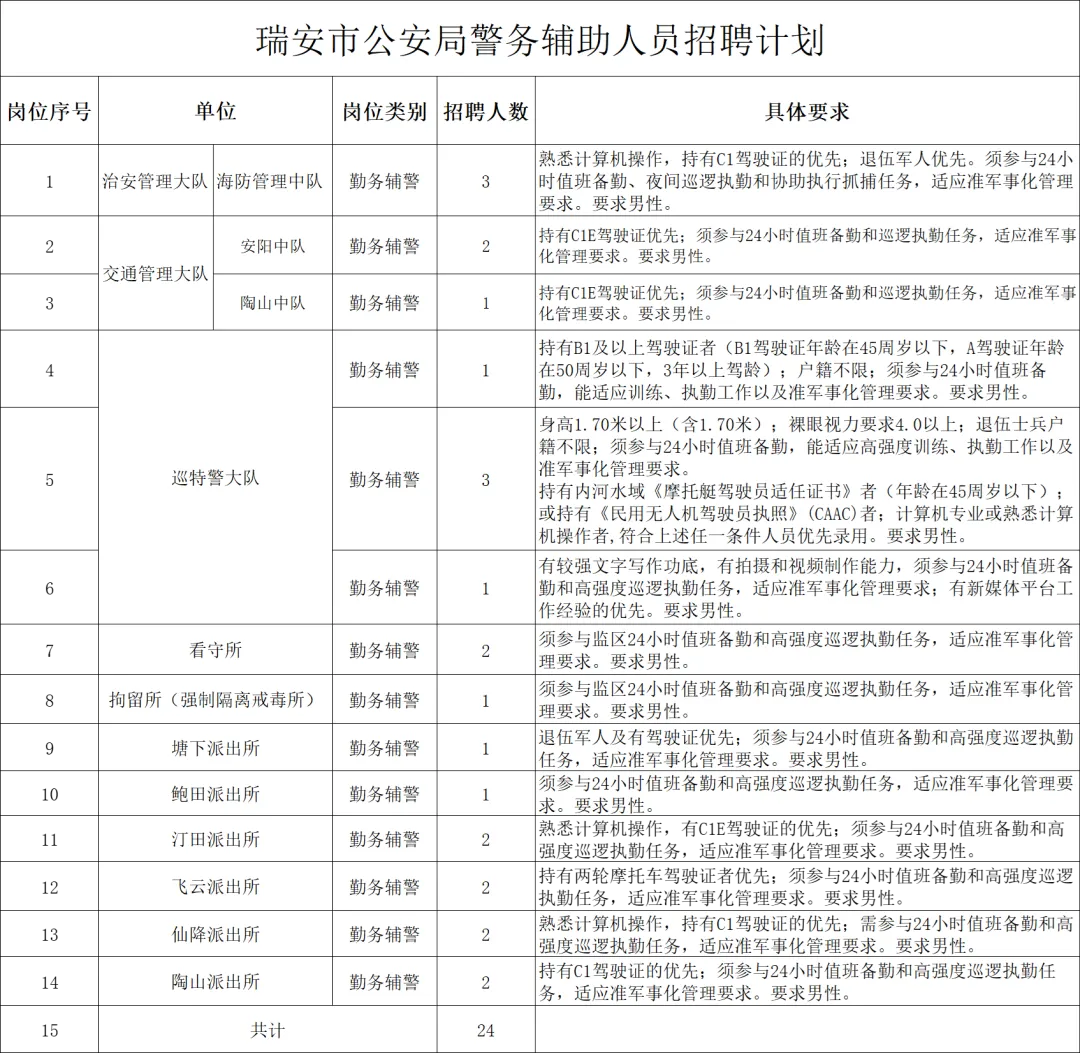Click the 仙降派出所 cell
1080x1053 pixels.
[215, 934]
